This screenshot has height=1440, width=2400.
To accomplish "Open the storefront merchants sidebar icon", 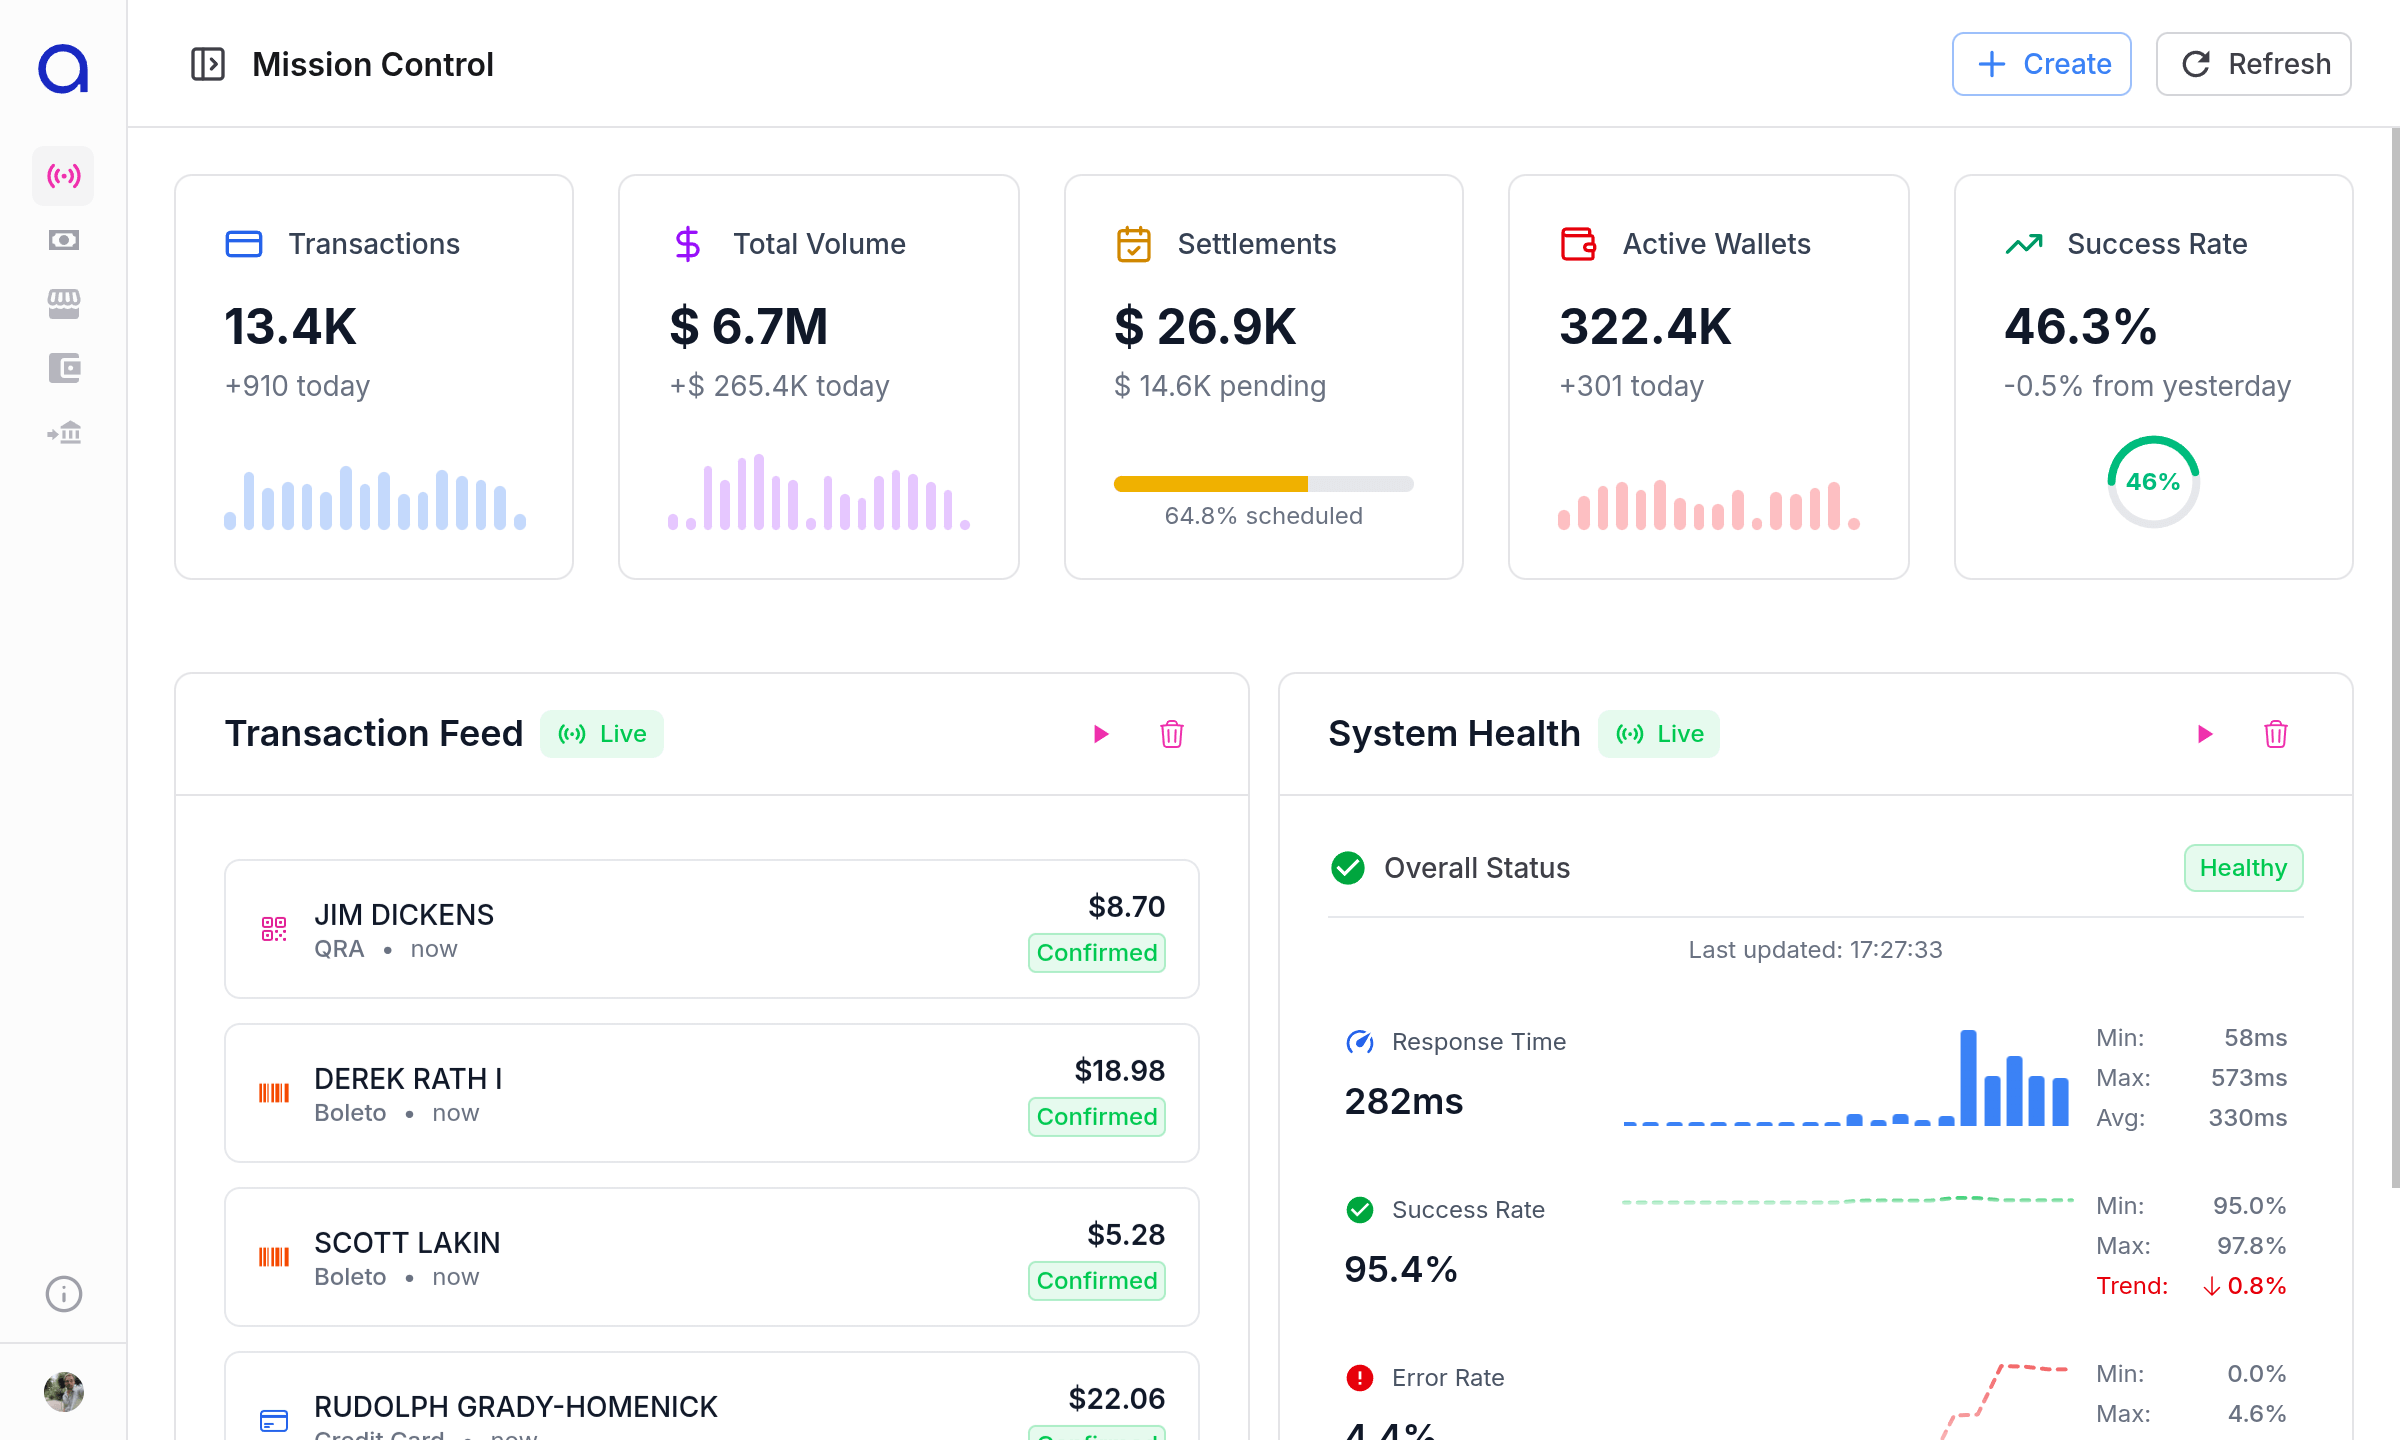I will pos(63,304).
